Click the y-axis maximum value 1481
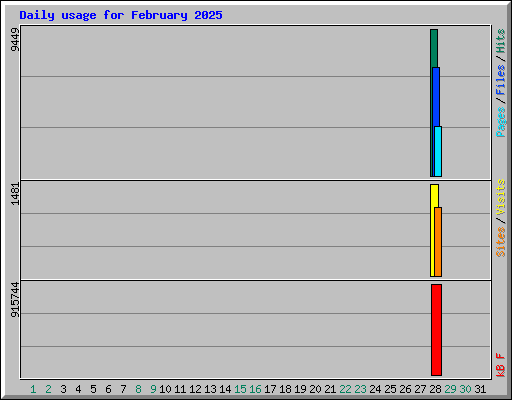 tap(15, 194)
